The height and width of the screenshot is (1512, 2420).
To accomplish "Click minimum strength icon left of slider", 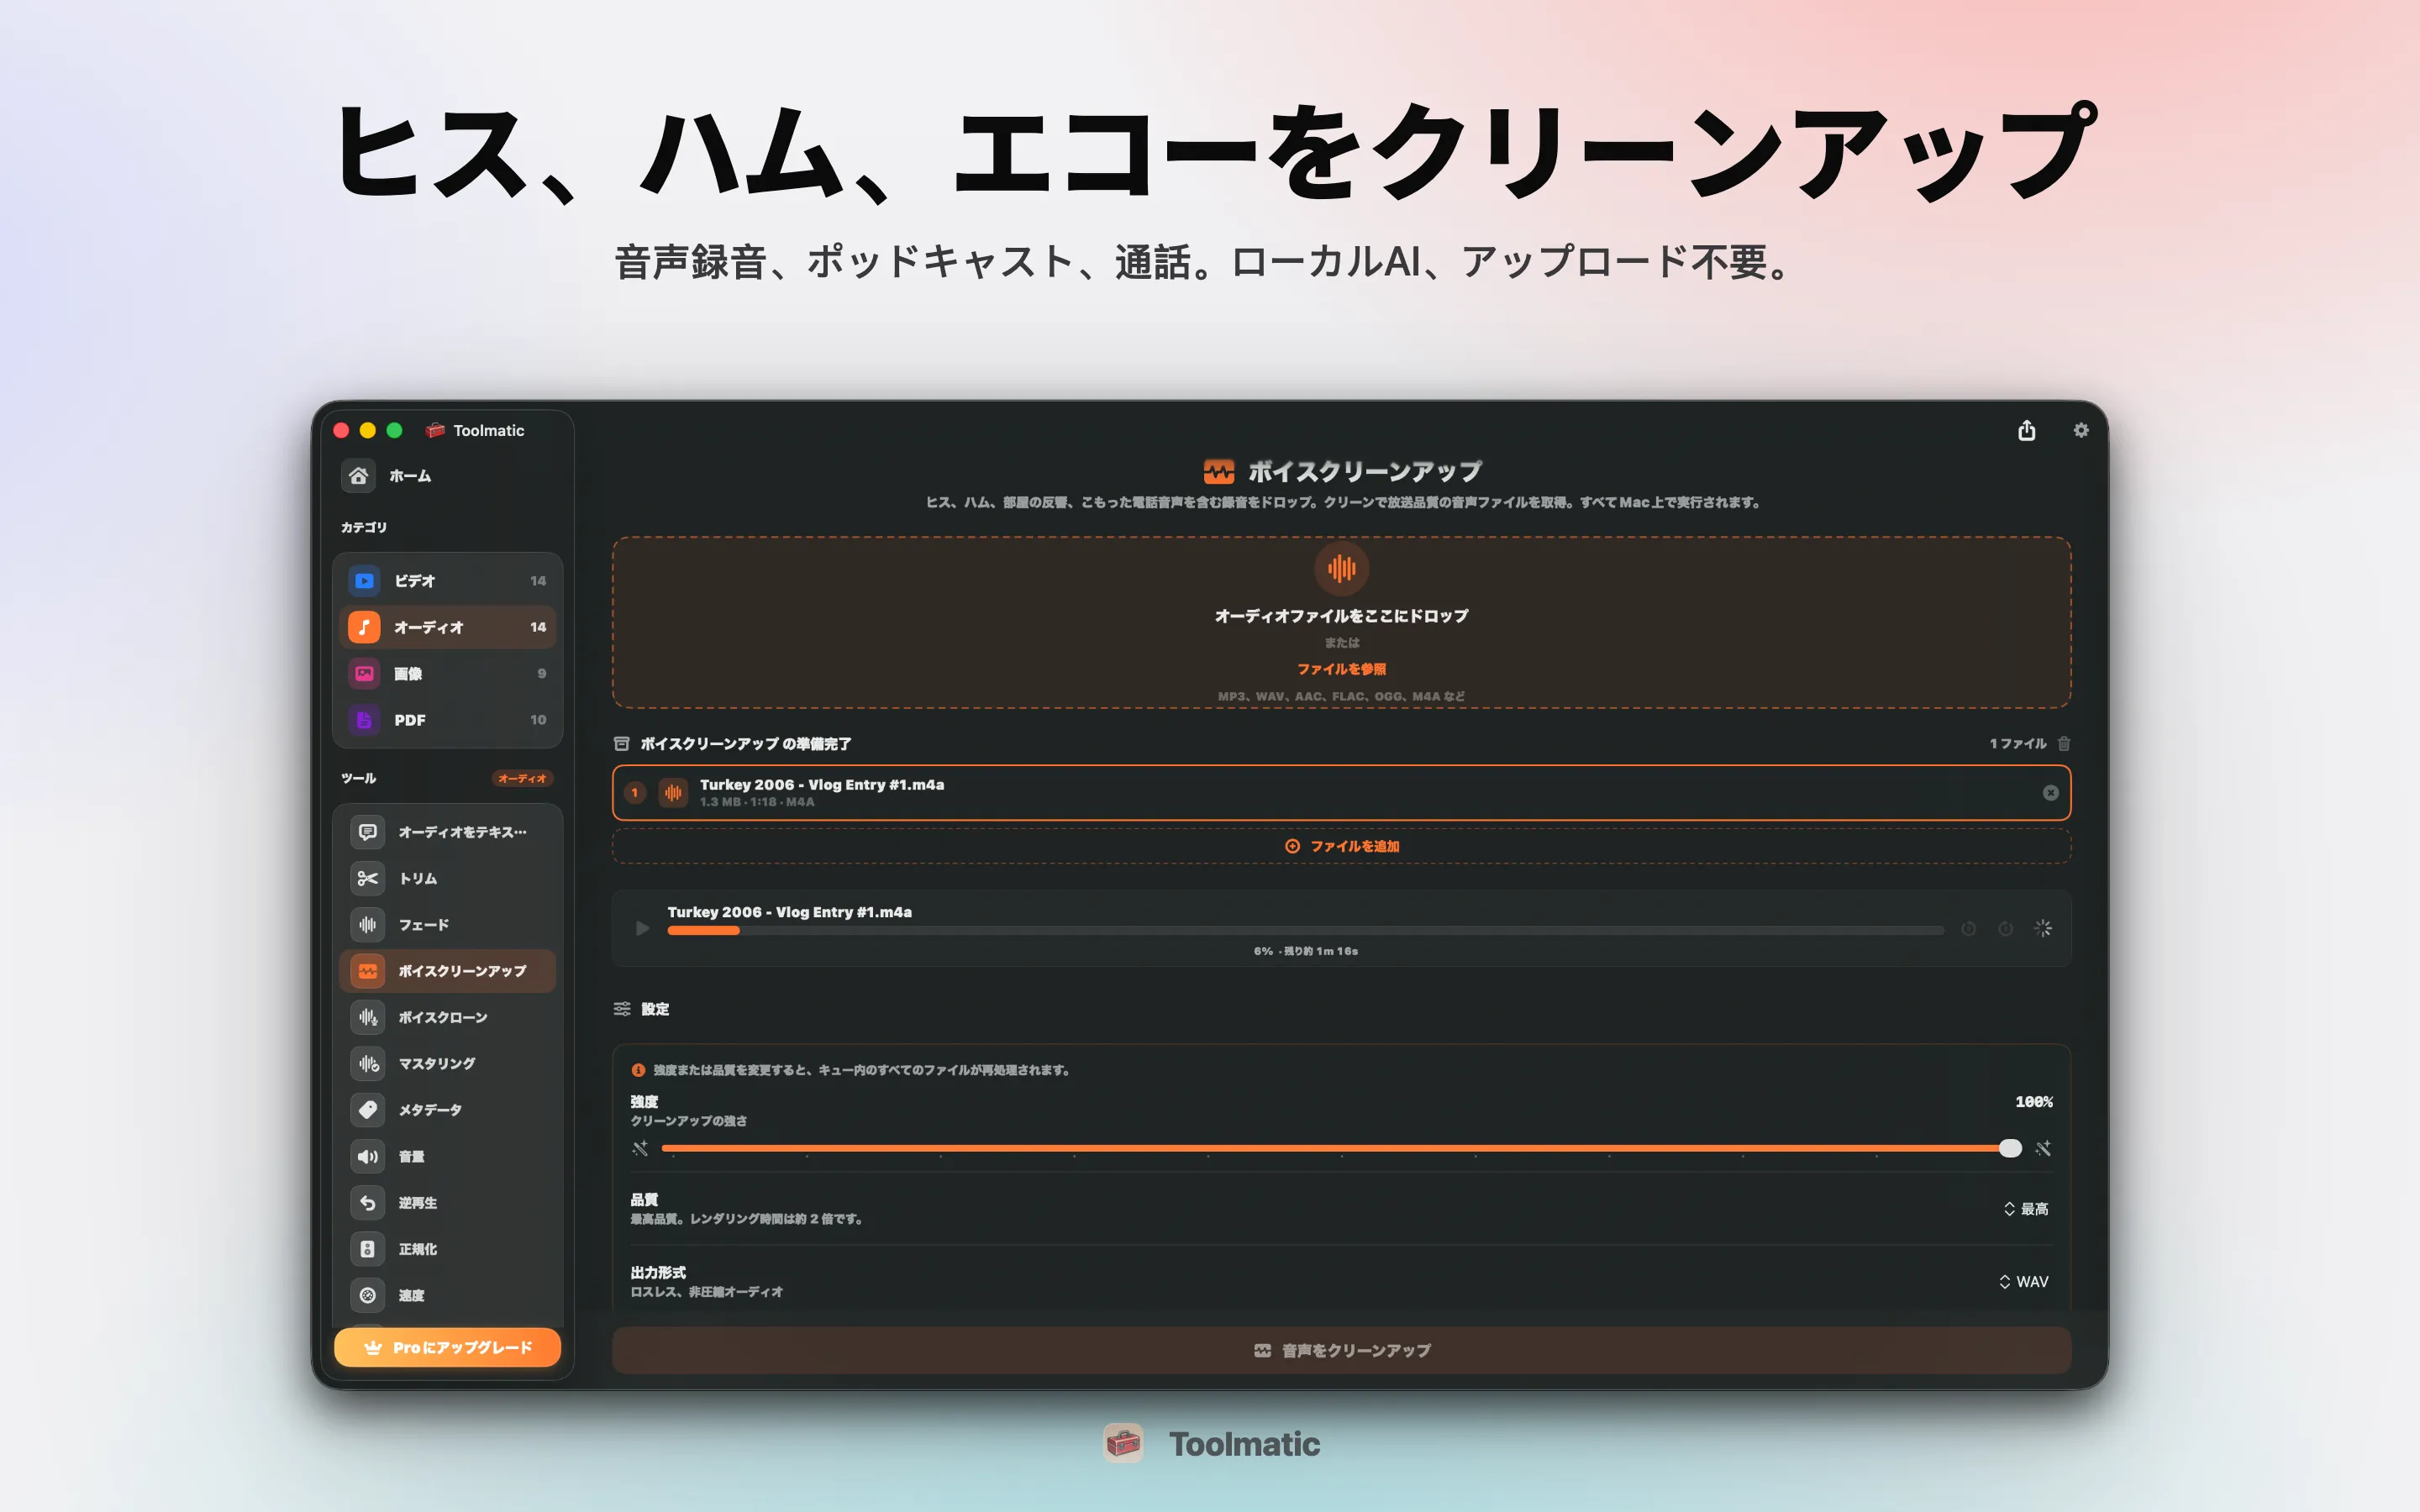I will point(640,1148).
